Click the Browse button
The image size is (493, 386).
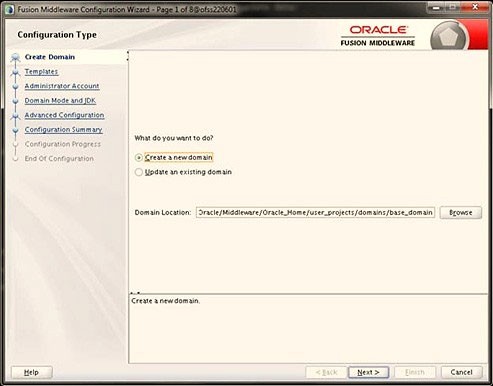pyautogui.click(x=461, y=212)
